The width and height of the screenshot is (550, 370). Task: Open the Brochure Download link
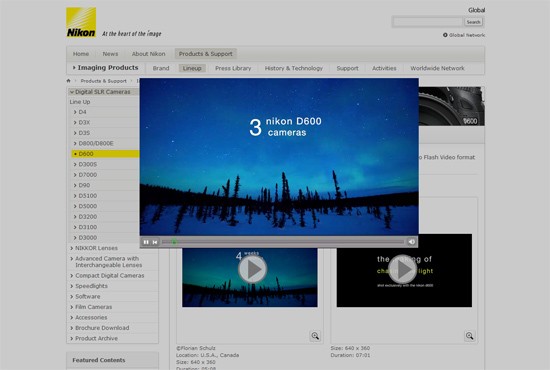(x=102, y=328)
